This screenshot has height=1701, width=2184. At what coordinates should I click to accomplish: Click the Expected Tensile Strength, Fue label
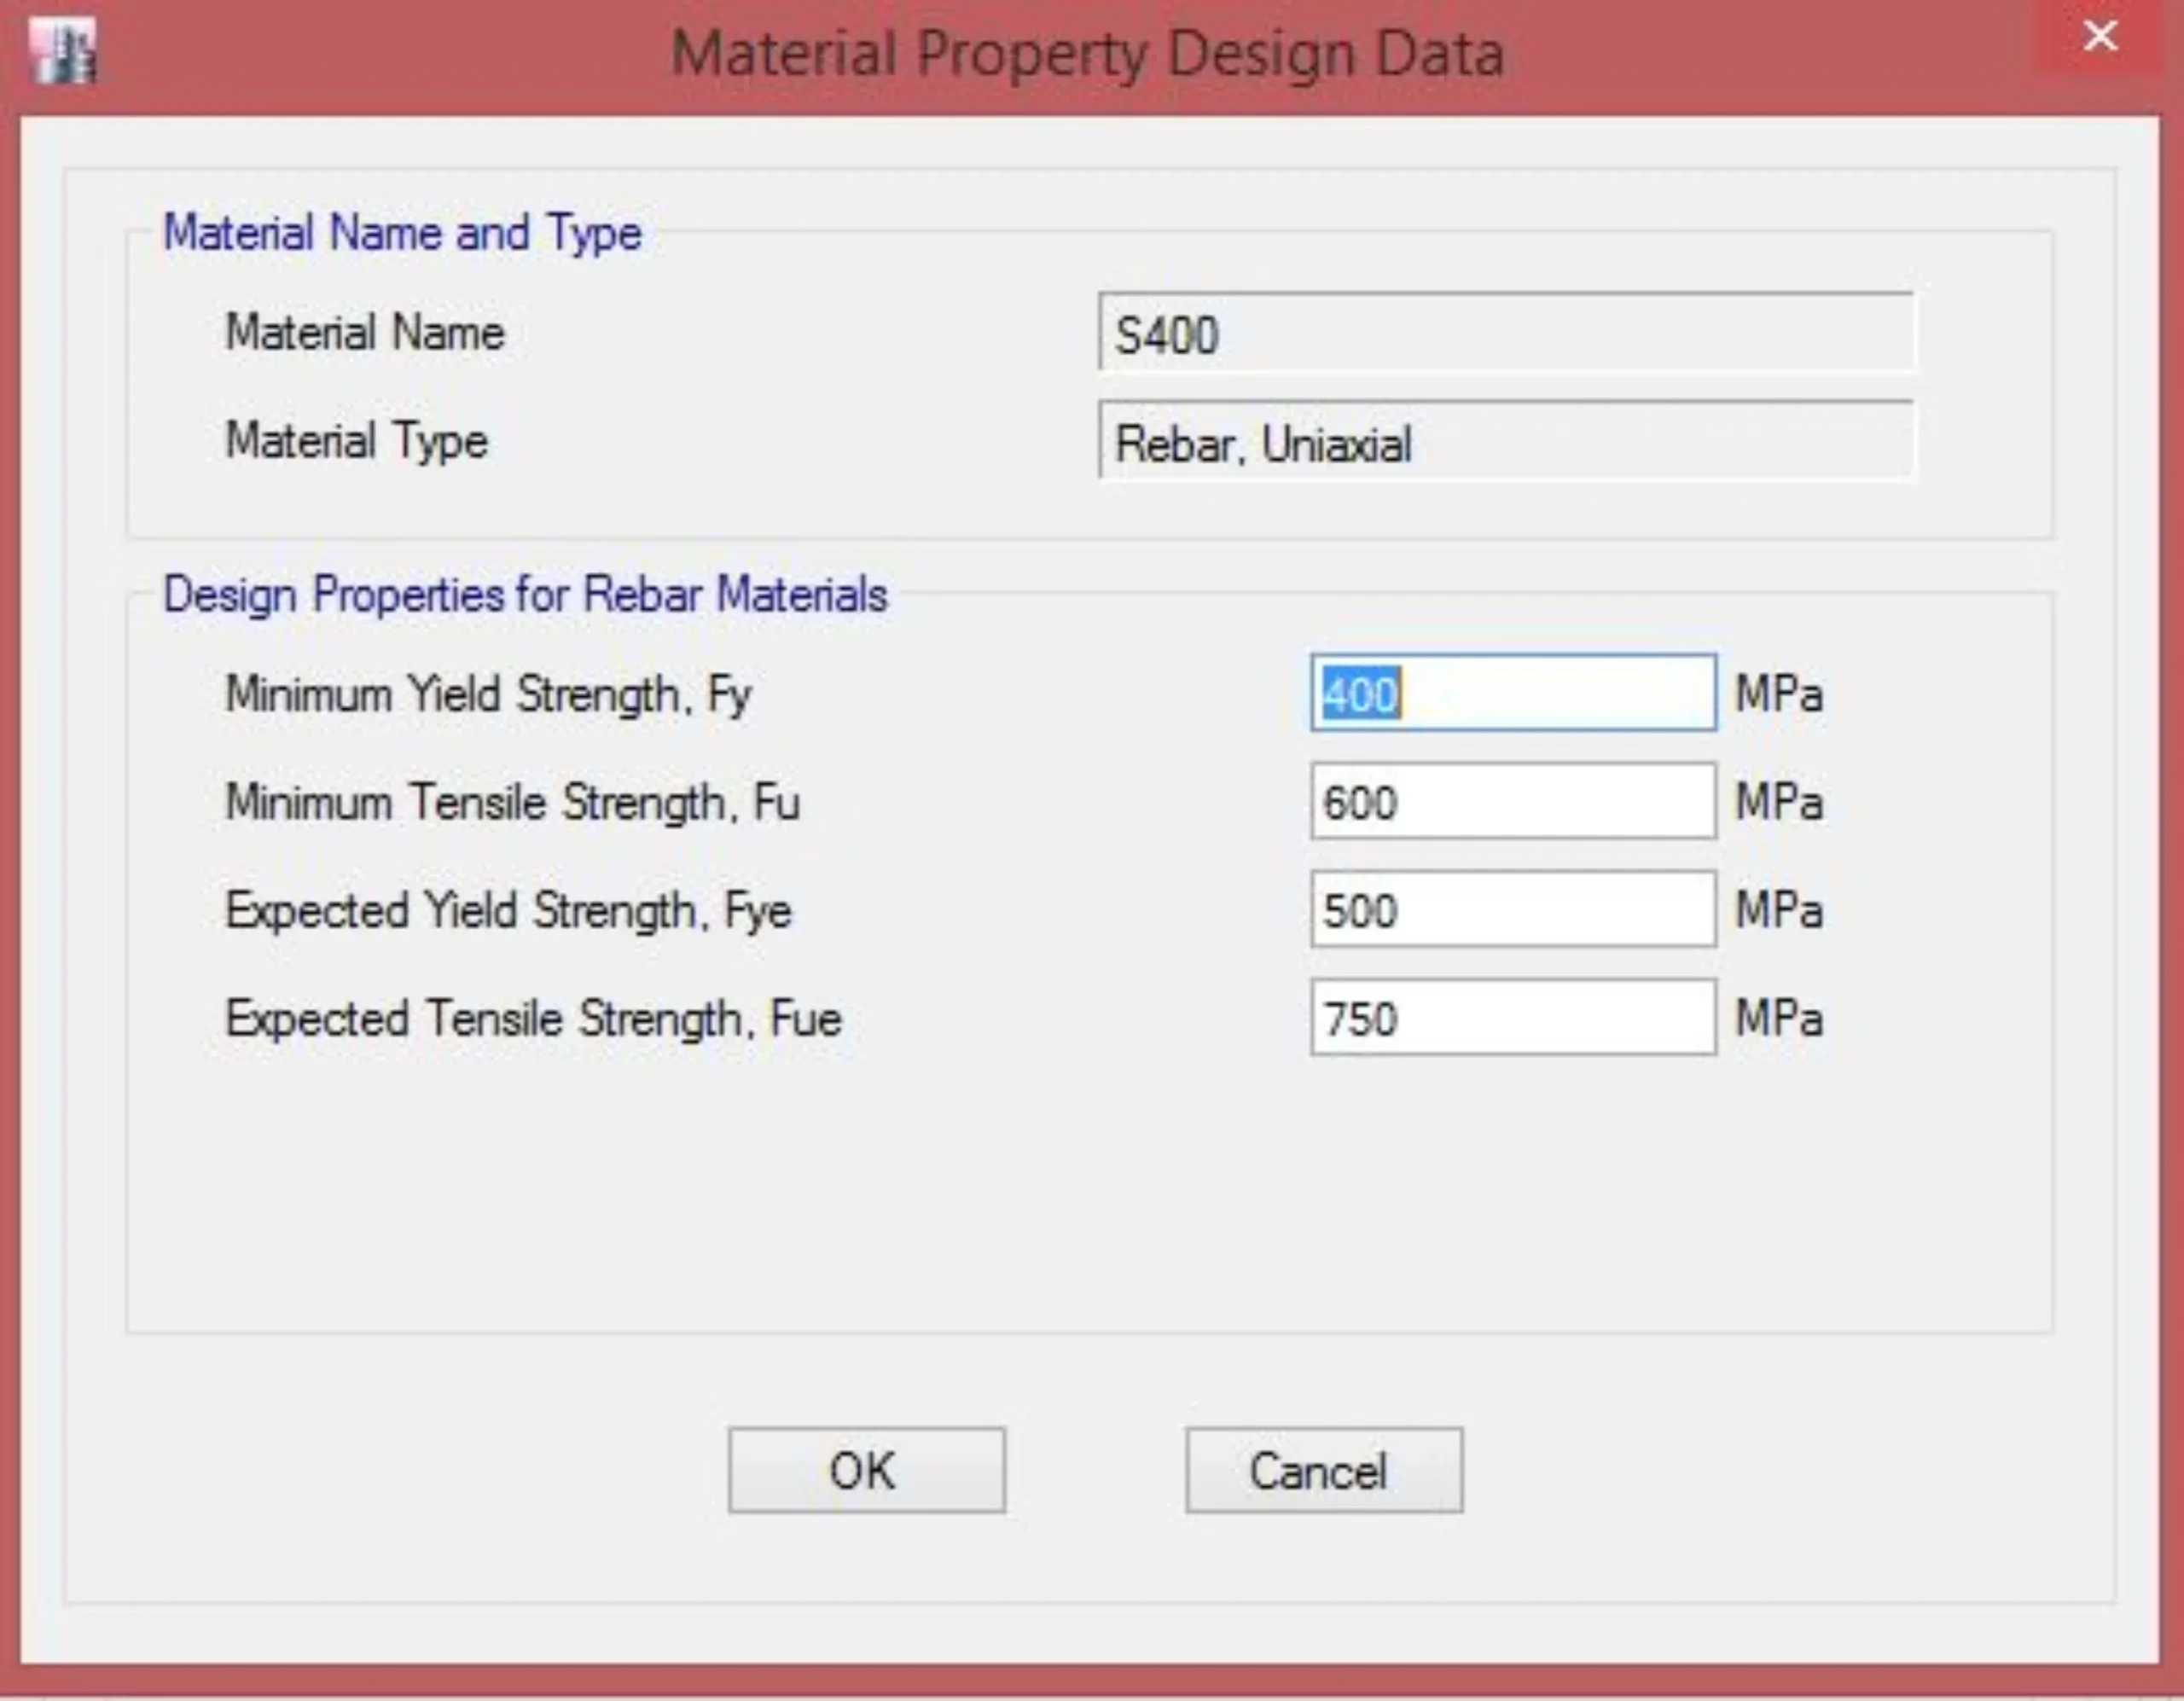(x=533, y=1019)
